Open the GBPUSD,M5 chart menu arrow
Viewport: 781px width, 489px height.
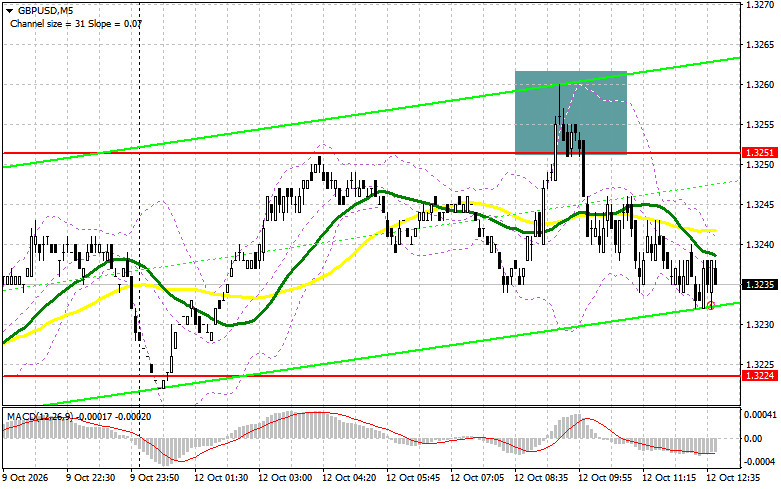9,11
